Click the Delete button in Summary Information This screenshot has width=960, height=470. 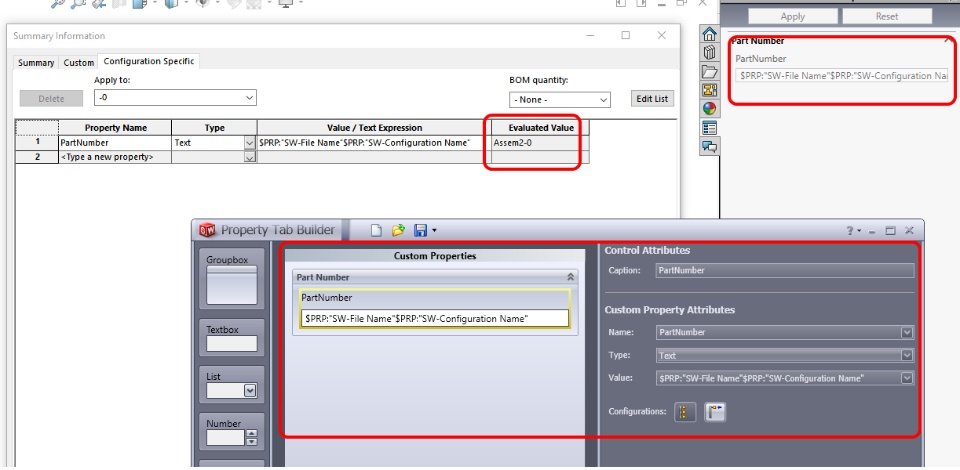51,99
